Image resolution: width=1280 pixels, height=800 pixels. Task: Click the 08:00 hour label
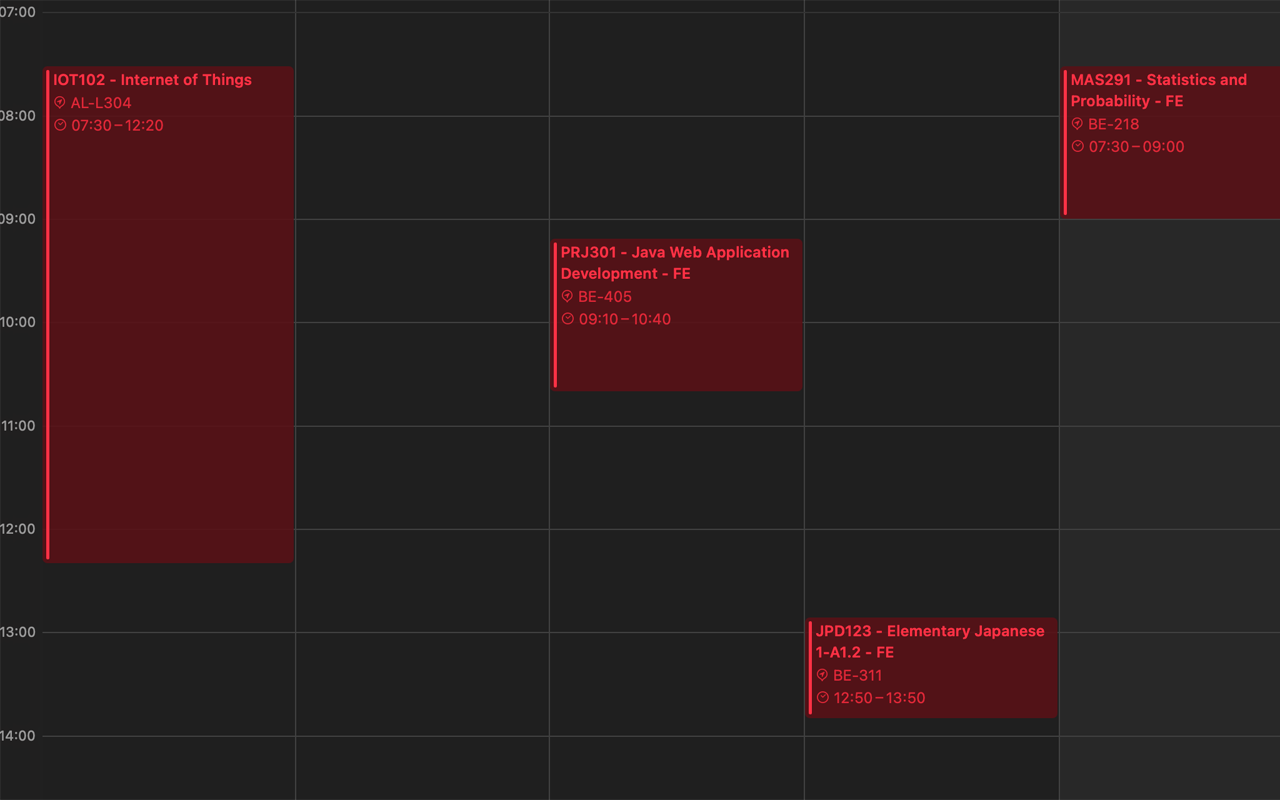click(x=18, y=116)
